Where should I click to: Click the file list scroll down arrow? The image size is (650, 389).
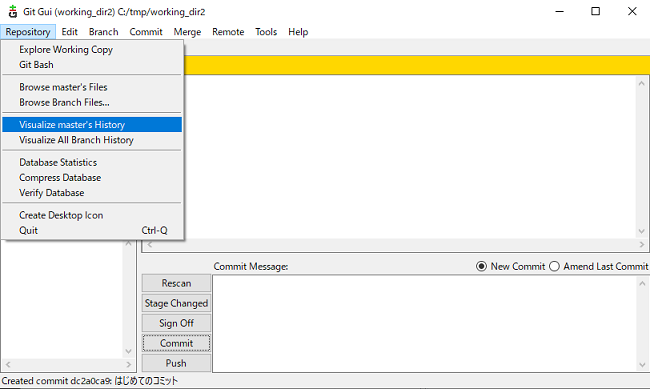(x=129, y=351)
